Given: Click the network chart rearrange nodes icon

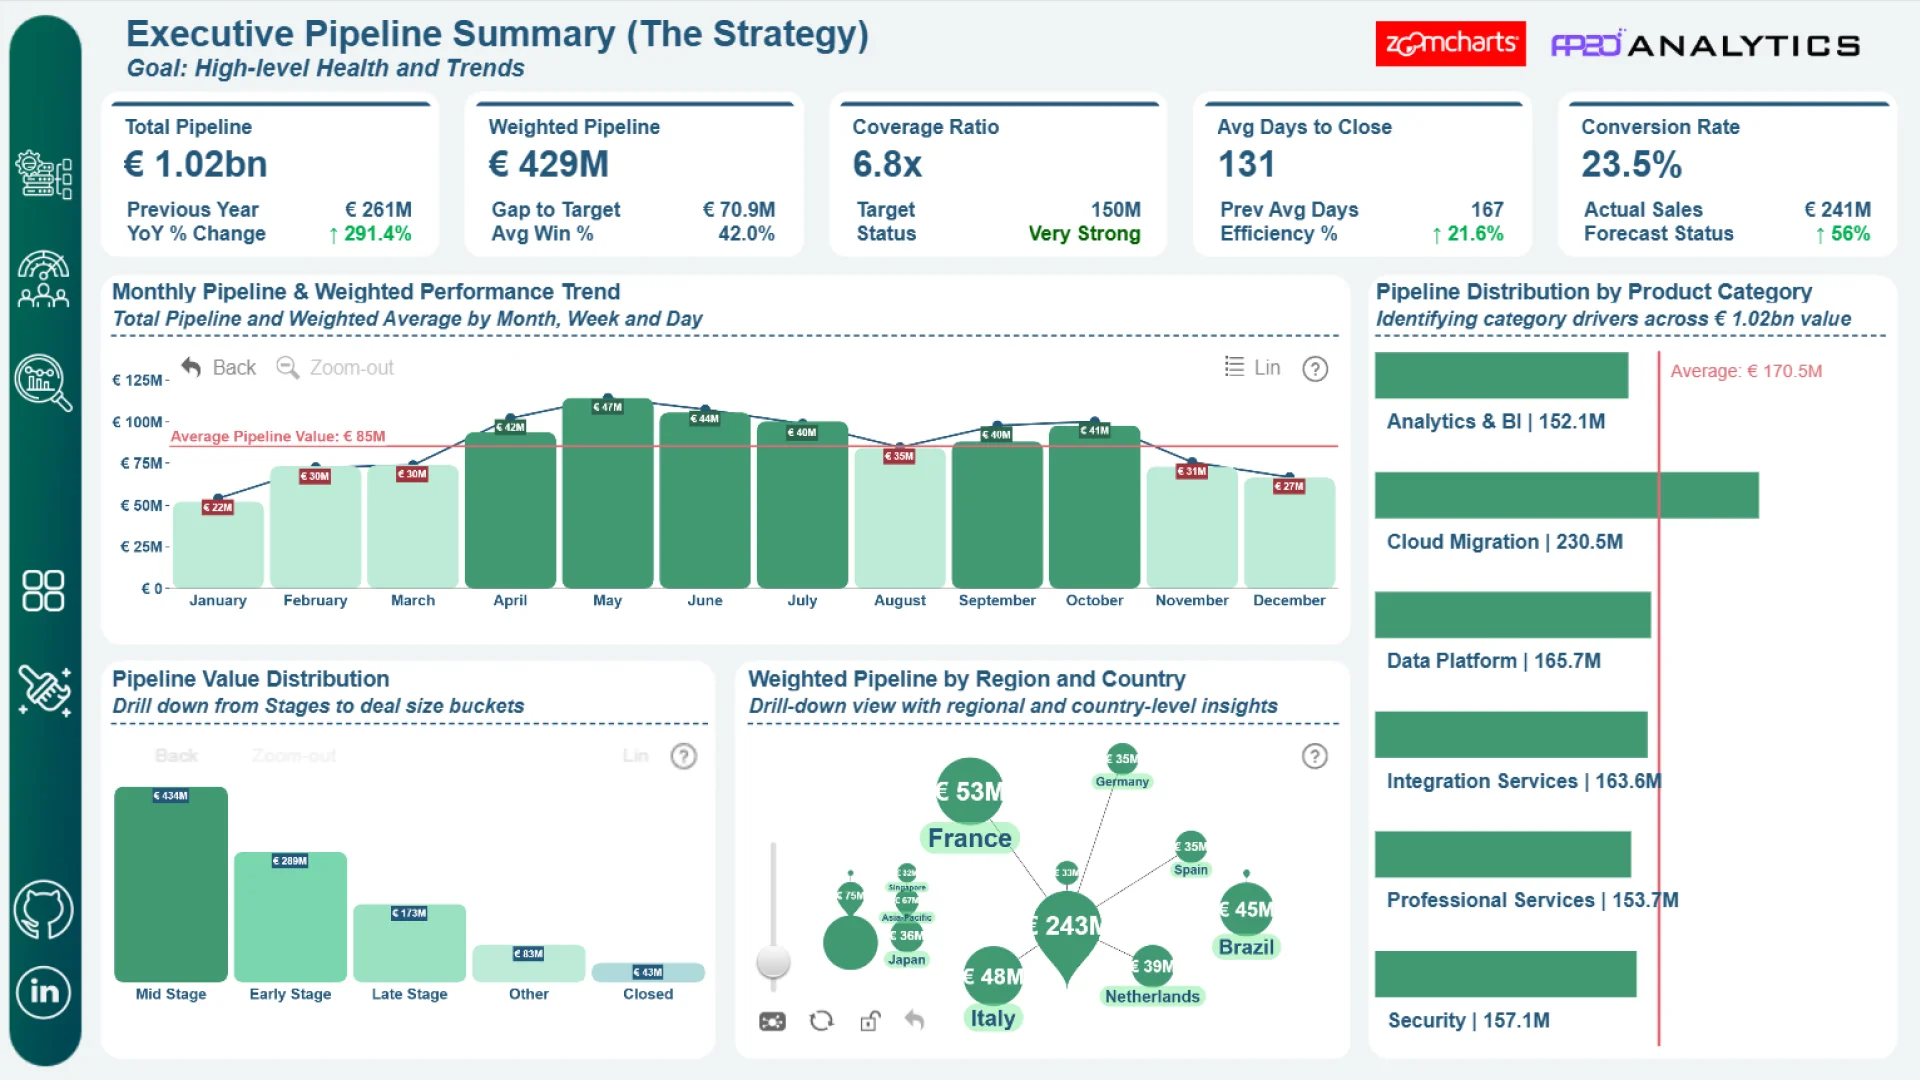Looking at the screenshot, I should click(x=821, y=1021).
